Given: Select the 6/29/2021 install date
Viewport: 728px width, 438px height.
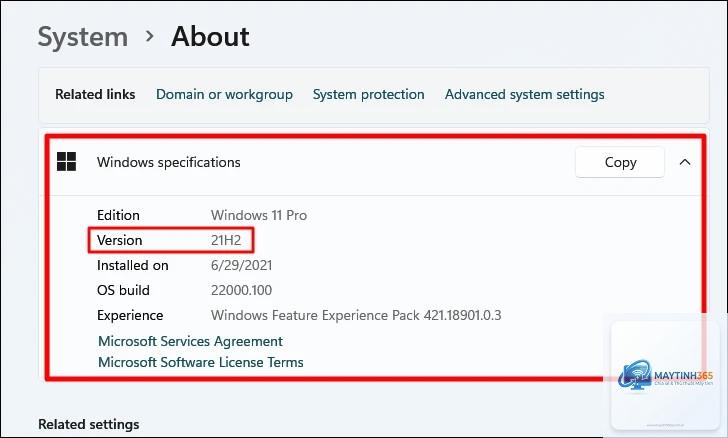Looking at the screenshot, I should (241, 265).
